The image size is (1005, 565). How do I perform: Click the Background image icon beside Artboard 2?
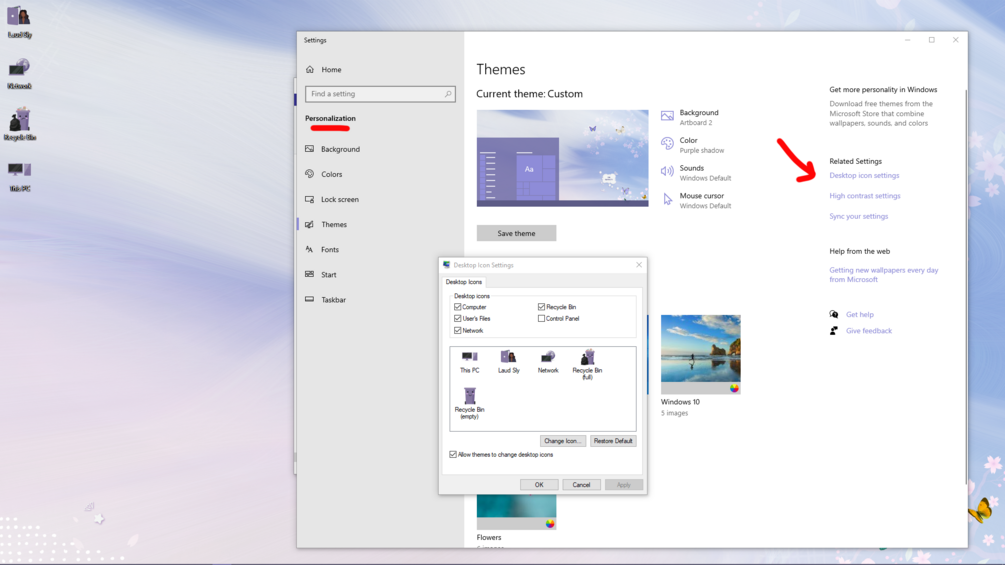[667, 117]
